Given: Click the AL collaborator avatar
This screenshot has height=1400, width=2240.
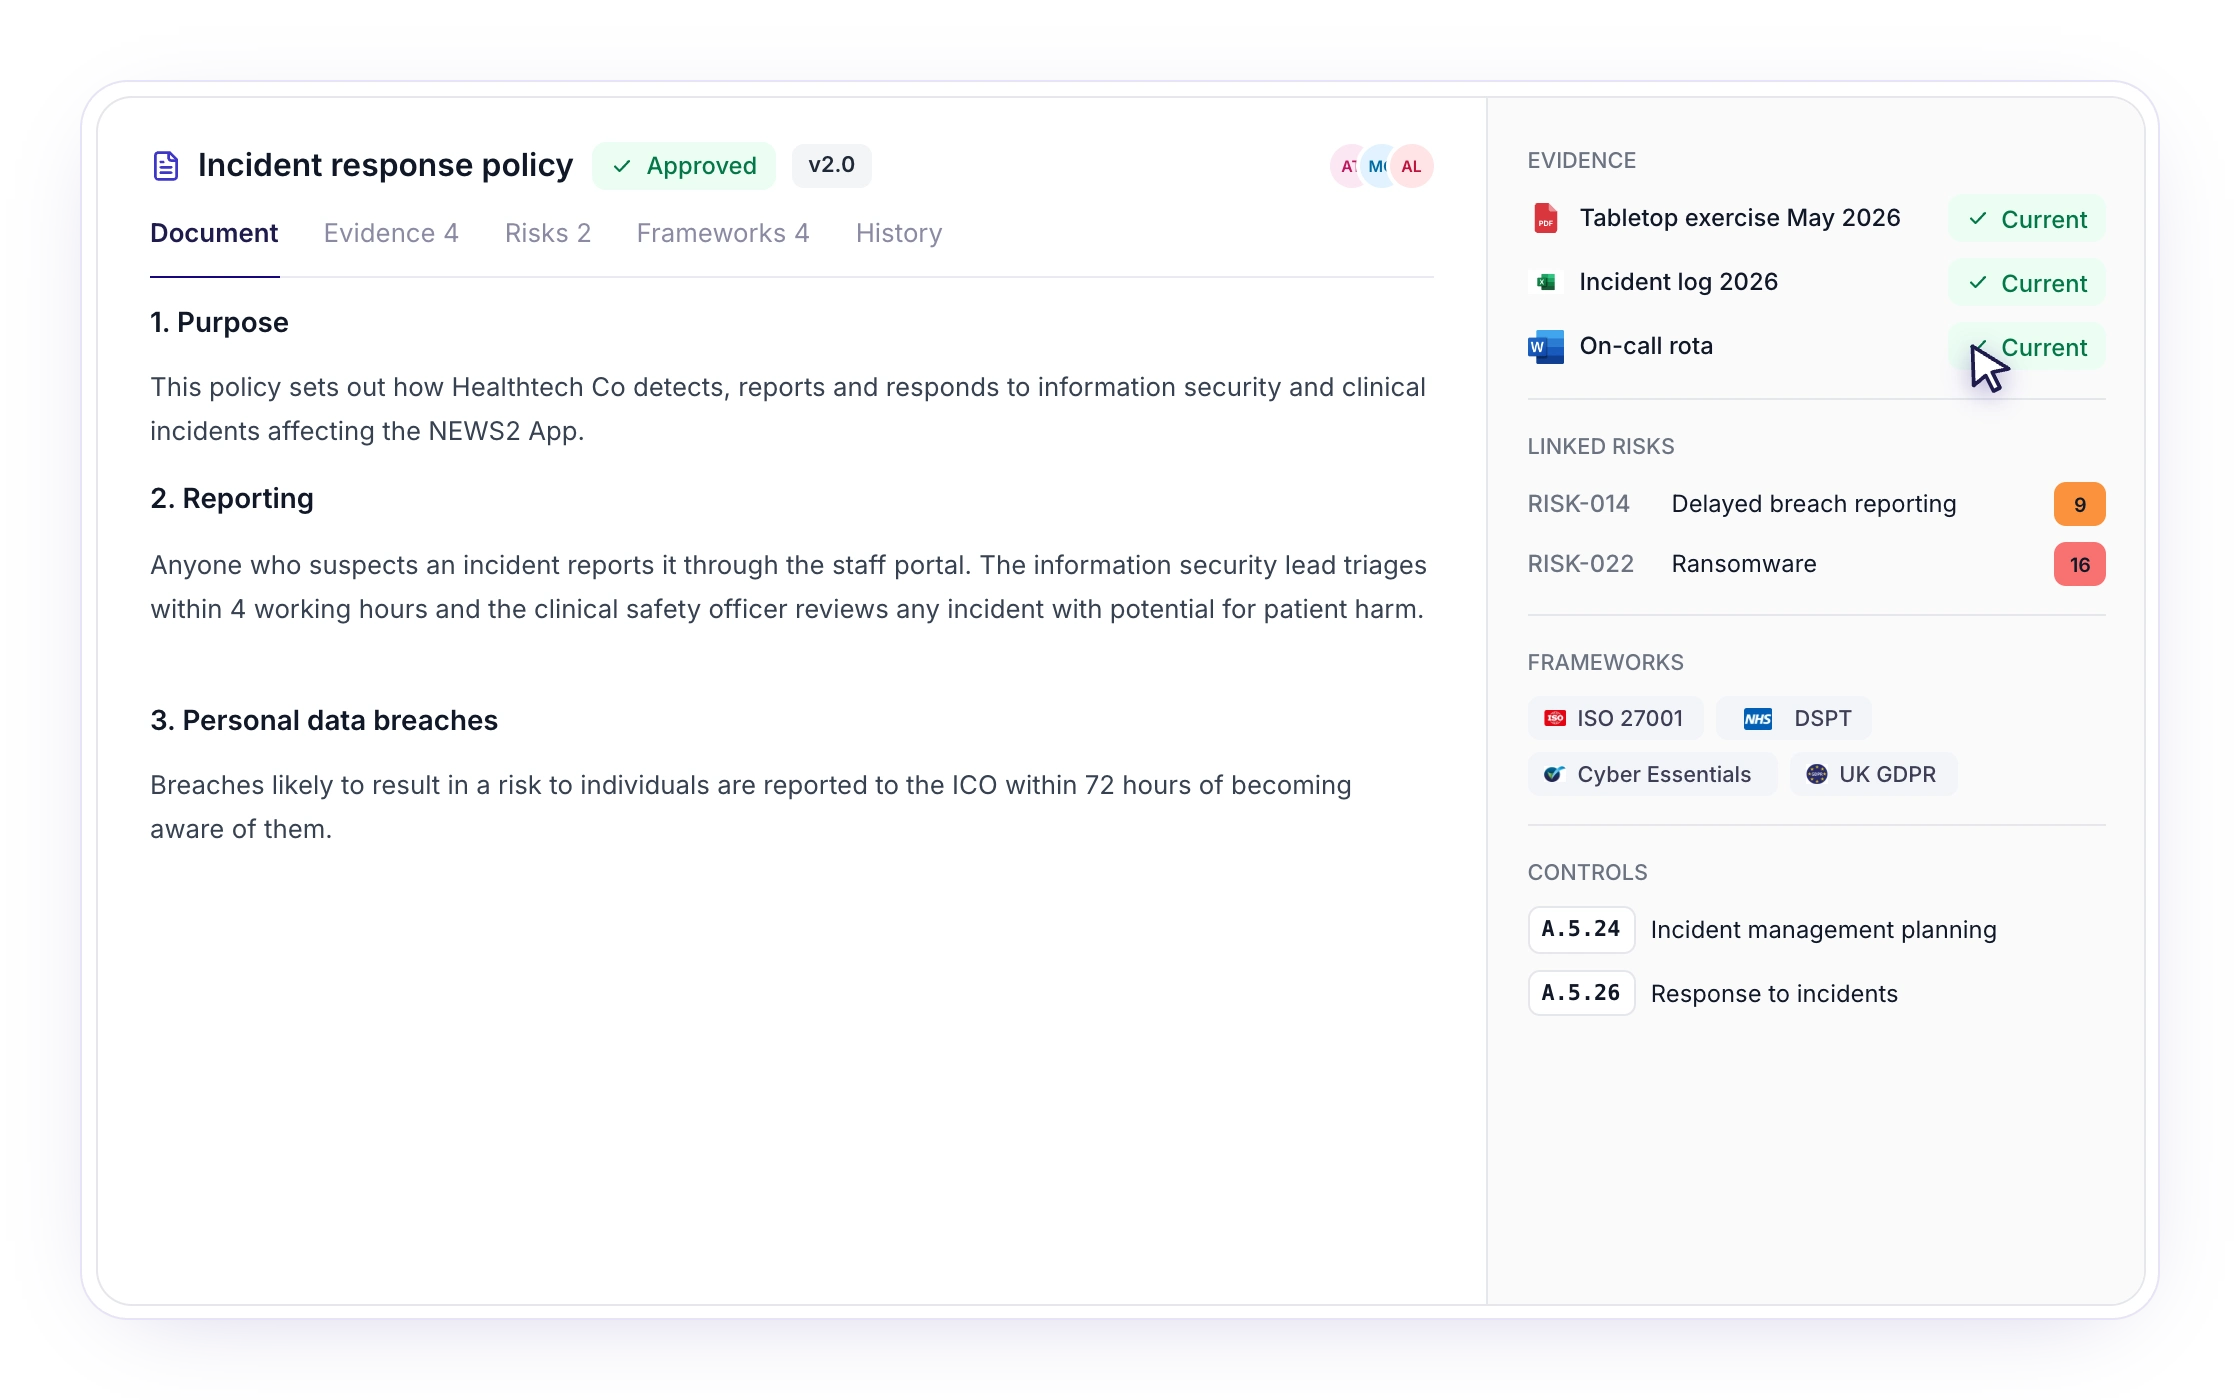Looking at the screenshot, I should click(1411, 166).
